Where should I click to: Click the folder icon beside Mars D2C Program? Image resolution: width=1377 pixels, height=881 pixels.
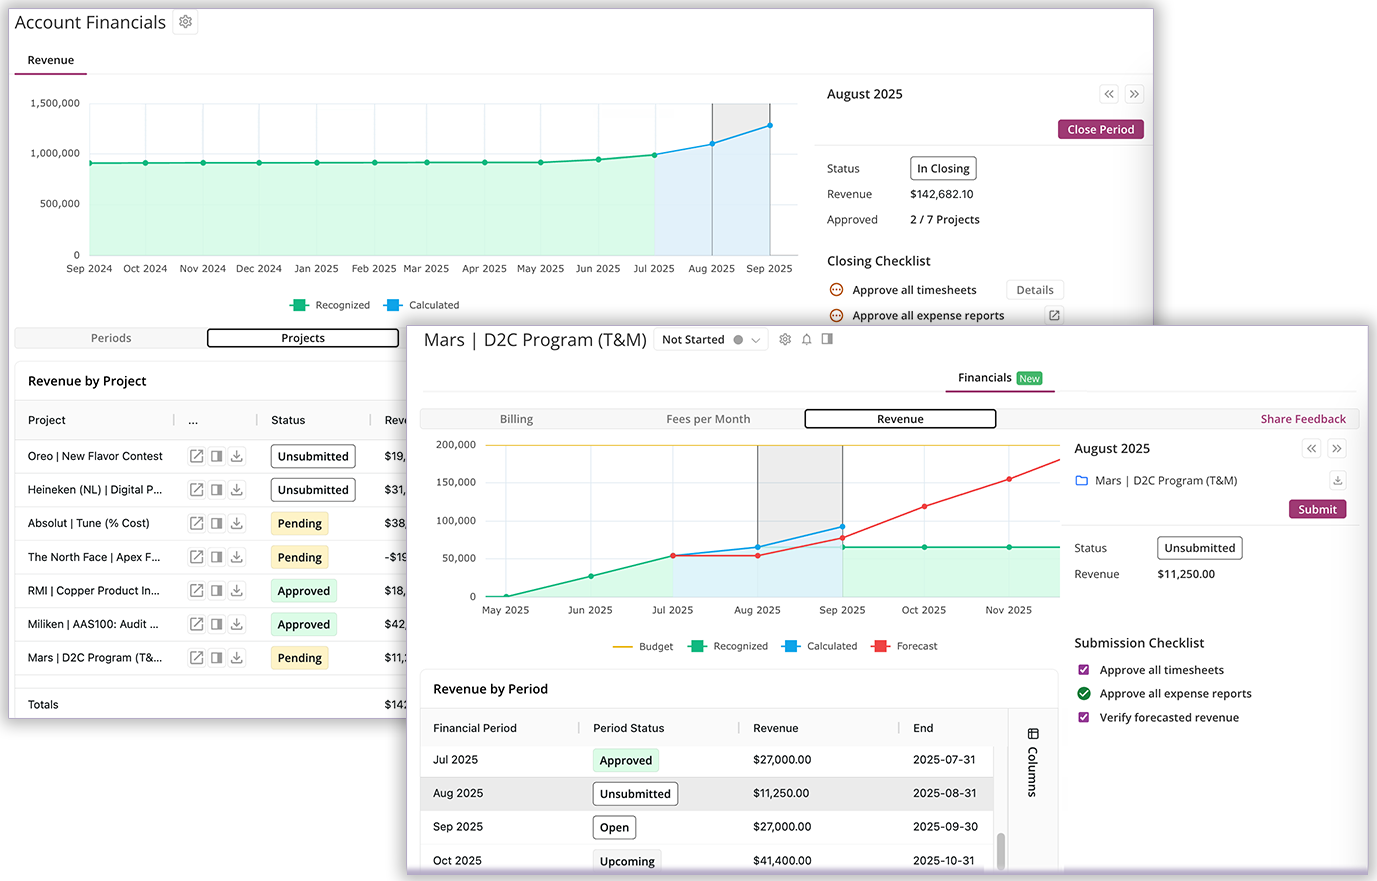(x=1083, y=480)
